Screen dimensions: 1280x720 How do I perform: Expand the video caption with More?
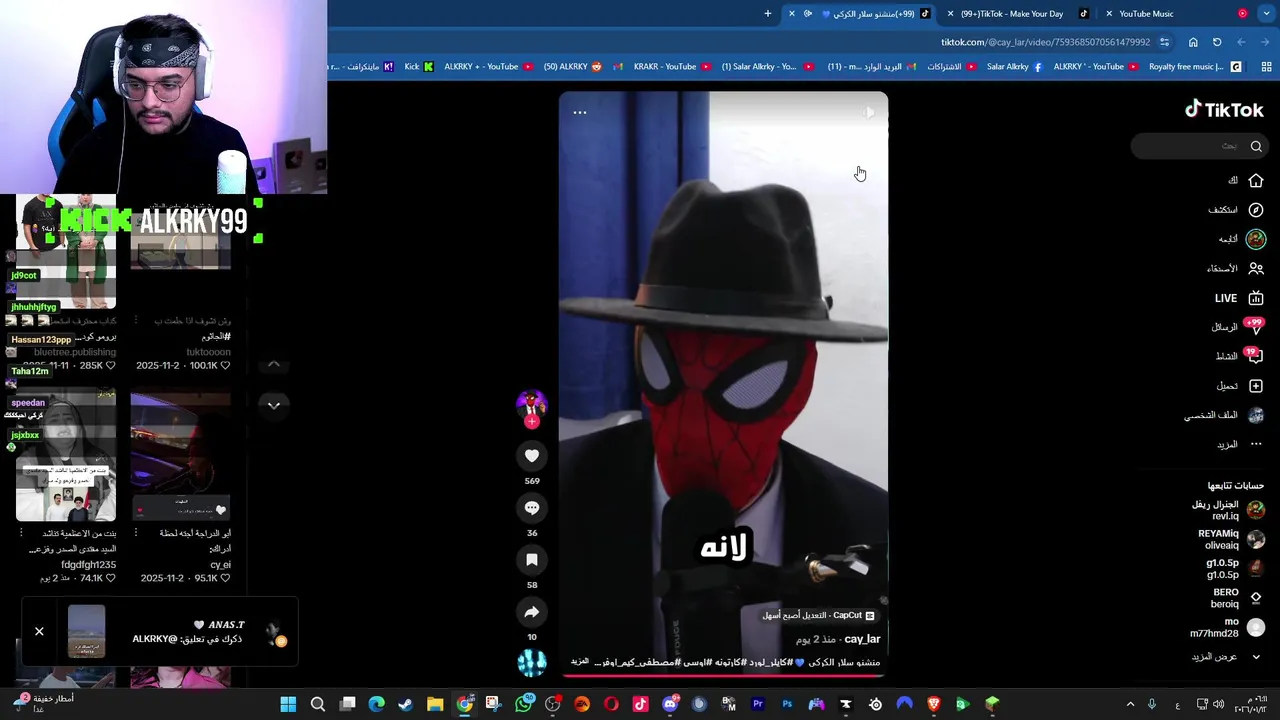[580, 662]
